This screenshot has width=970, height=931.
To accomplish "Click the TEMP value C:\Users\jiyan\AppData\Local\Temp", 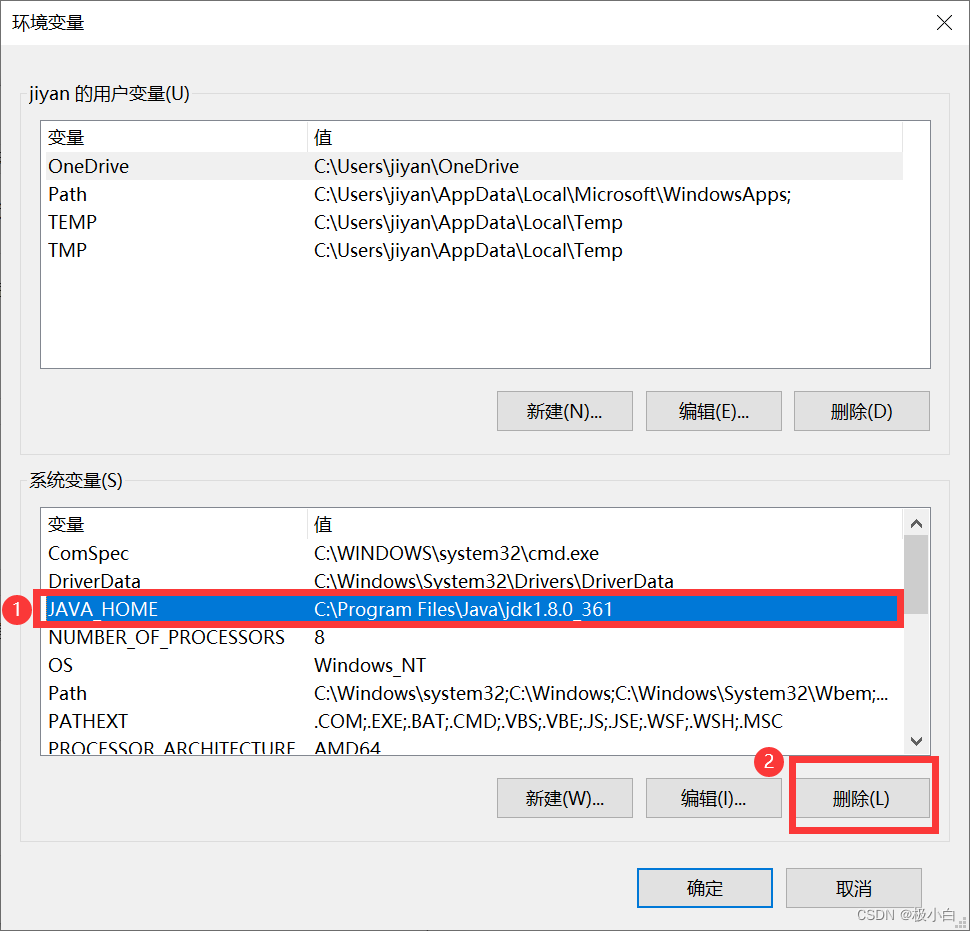I will tap(468, 223).
